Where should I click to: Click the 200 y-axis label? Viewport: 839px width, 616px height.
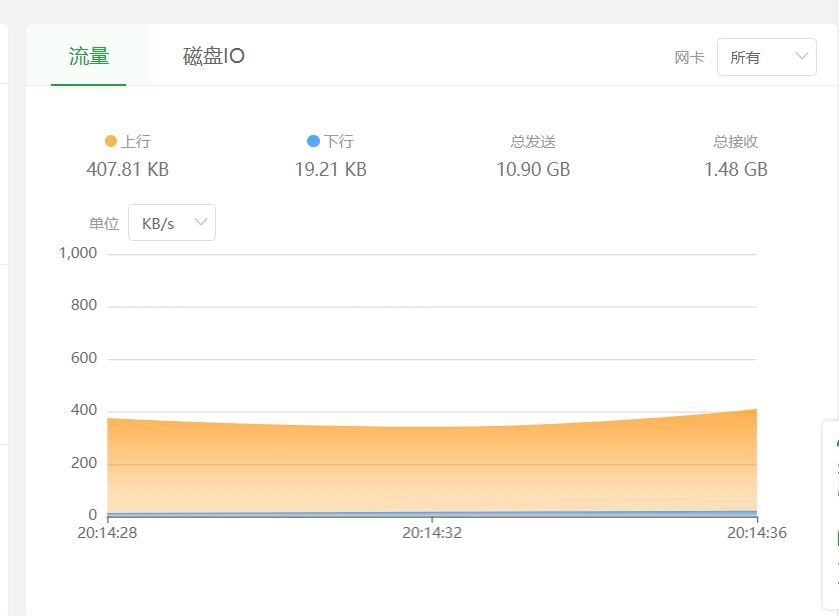pos(84,462)
